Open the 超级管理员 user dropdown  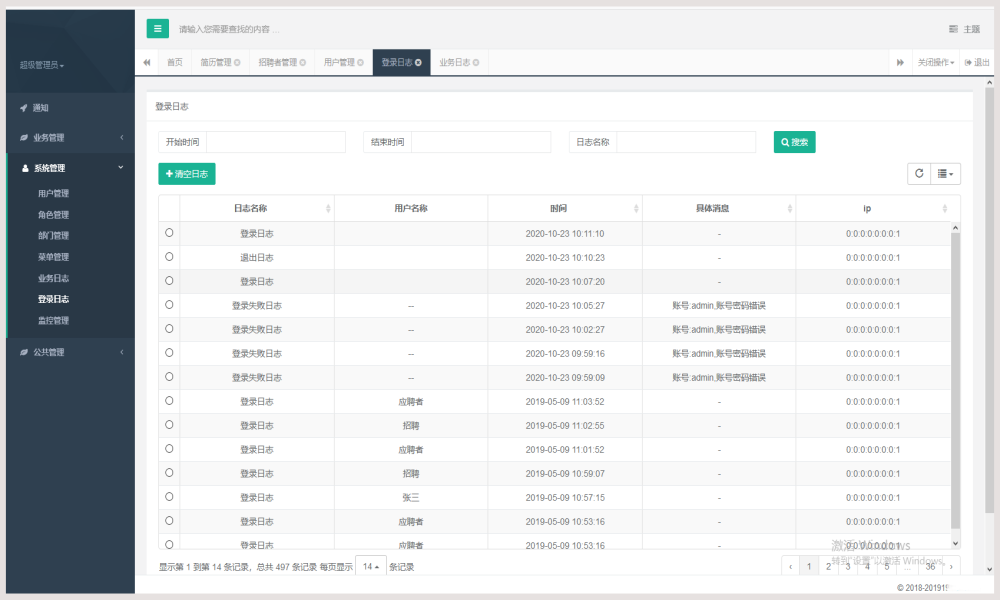pyautogui.click(x=42, y=65)
